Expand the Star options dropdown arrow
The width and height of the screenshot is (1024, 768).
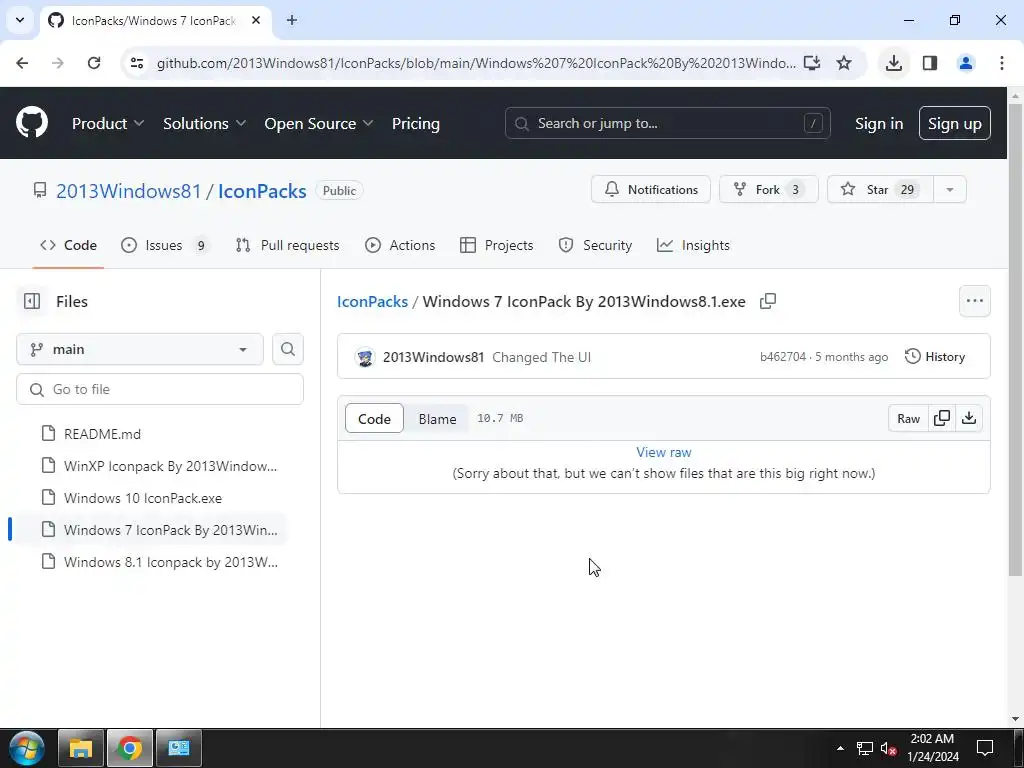[950, 189]
